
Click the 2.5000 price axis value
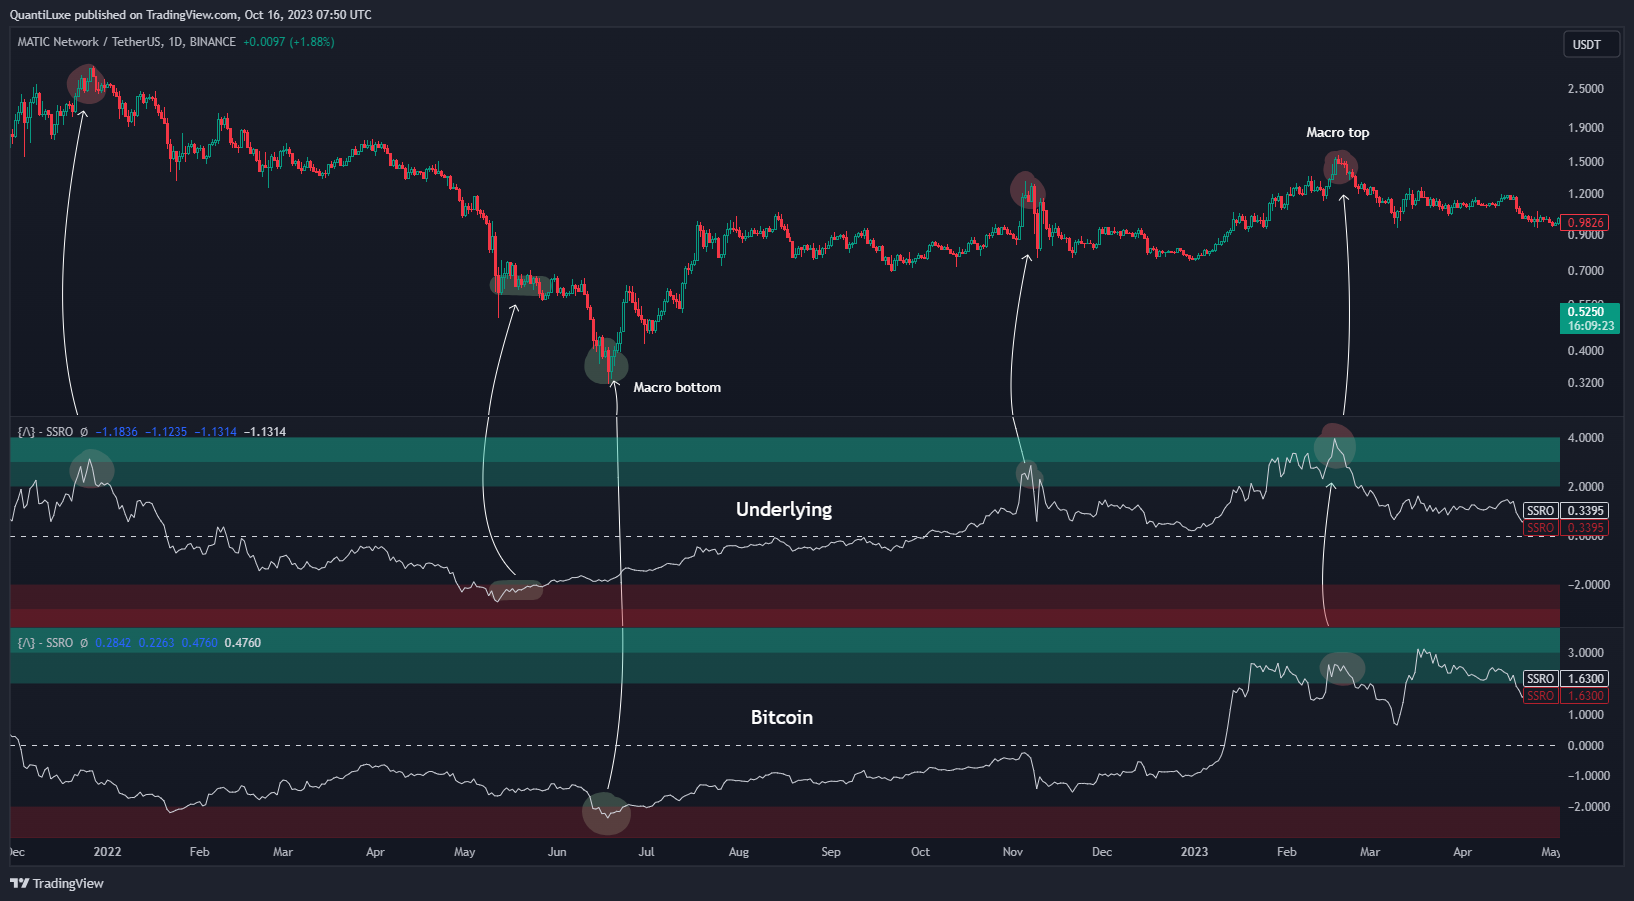coord(1585,89)
